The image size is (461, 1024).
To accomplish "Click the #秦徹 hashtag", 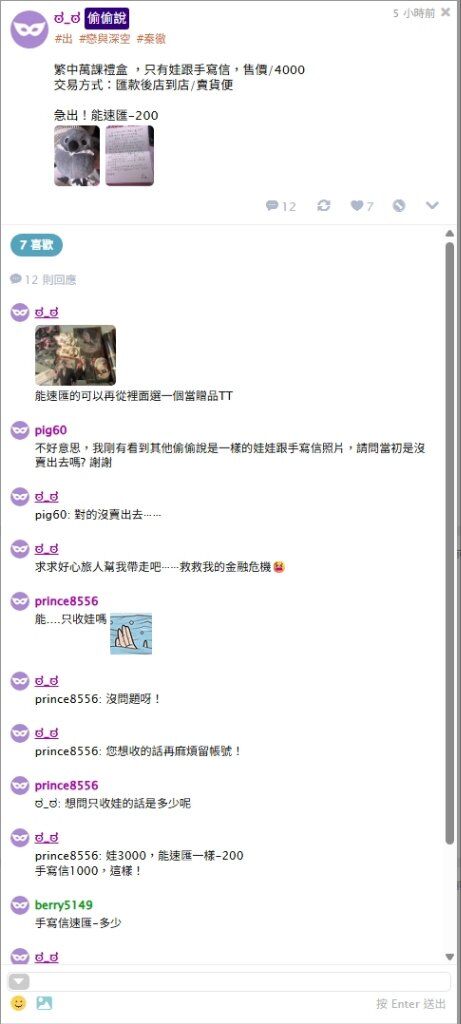I will pos(151,39).
